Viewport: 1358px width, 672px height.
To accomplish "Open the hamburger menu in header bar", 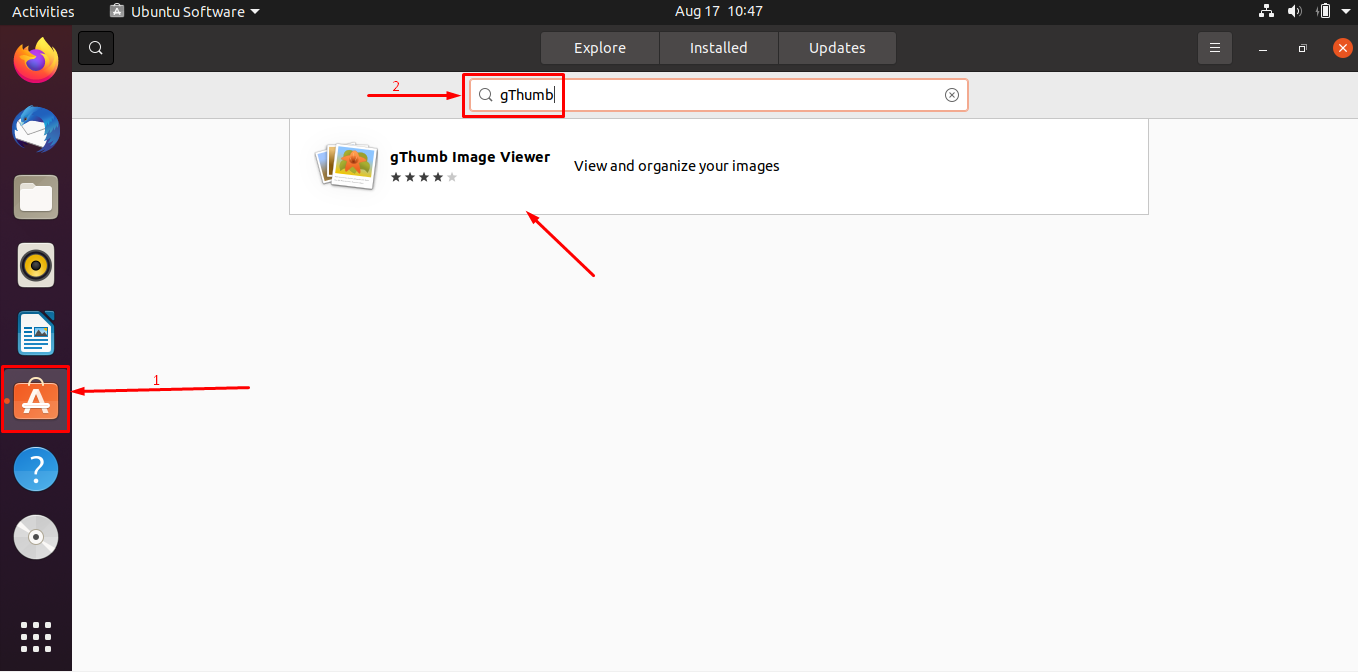I will (1215, 47).
